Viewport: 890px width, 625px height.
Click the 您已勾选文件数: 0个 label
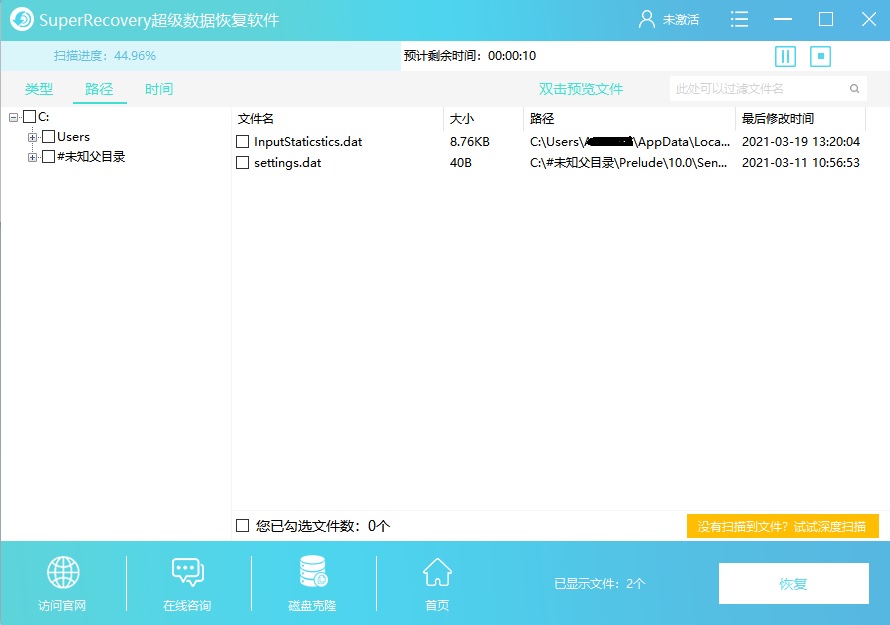coord(323,526)
